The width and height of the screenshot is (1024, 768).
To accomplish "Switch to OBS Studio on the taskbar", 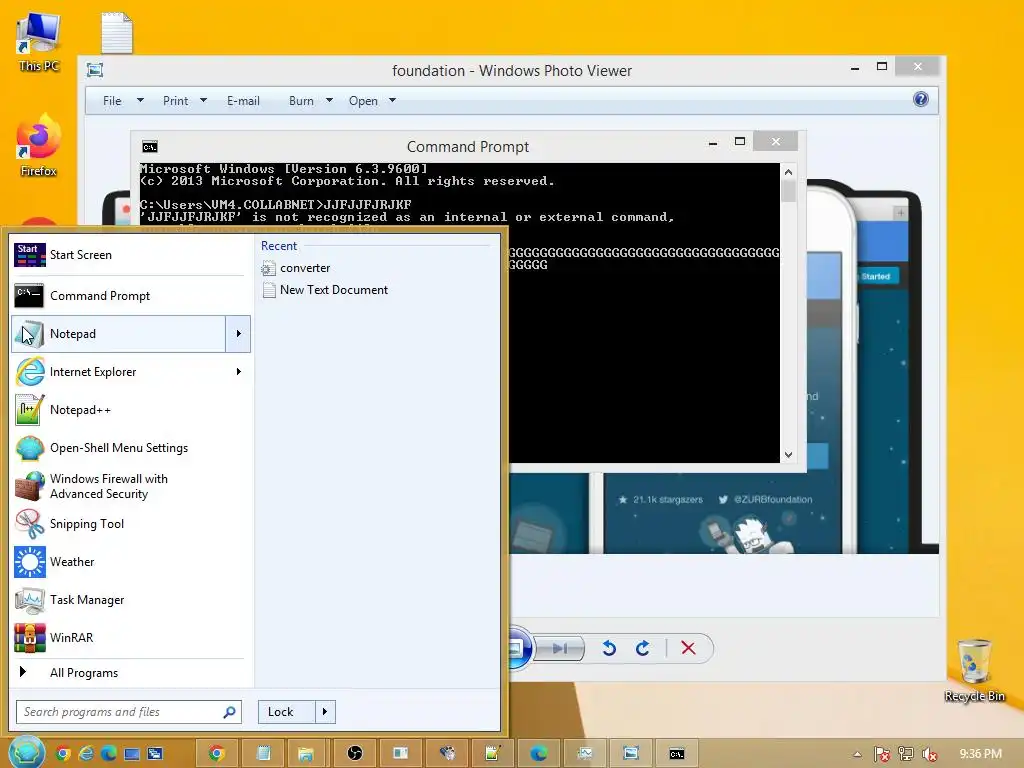I will pyautogui.click(x=355, y=754).
